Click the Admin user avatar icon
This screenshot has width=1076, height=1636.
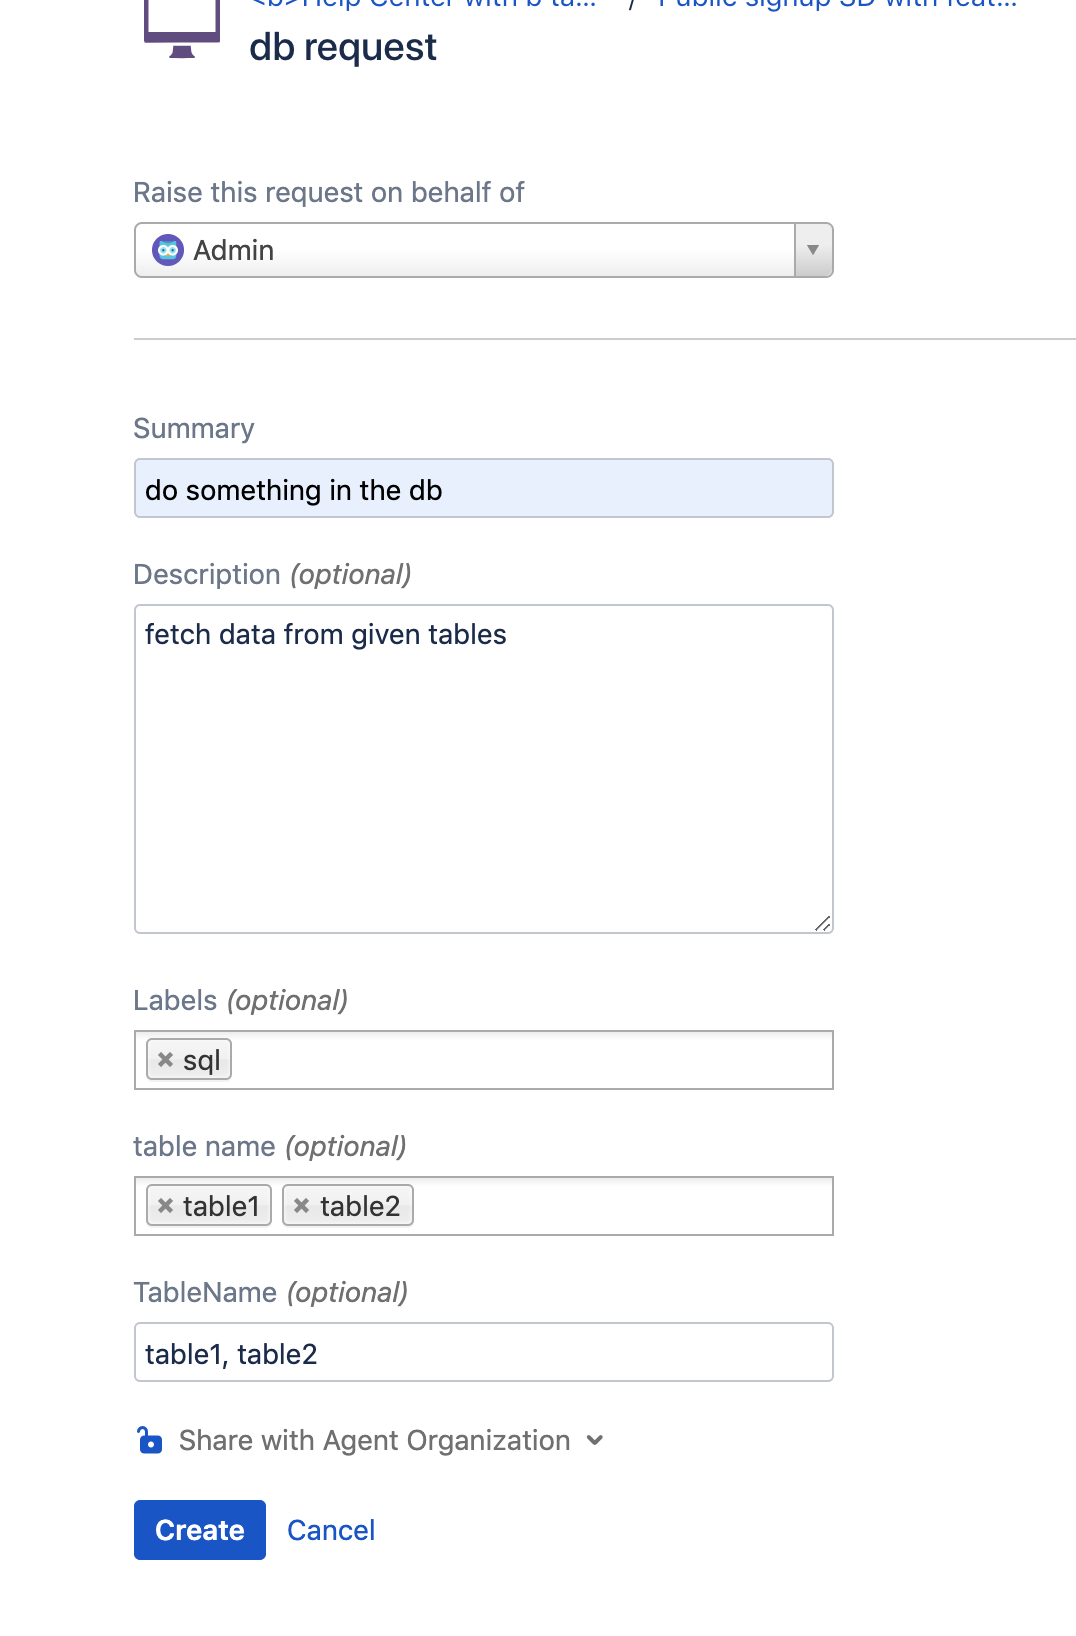click(168, 250)
